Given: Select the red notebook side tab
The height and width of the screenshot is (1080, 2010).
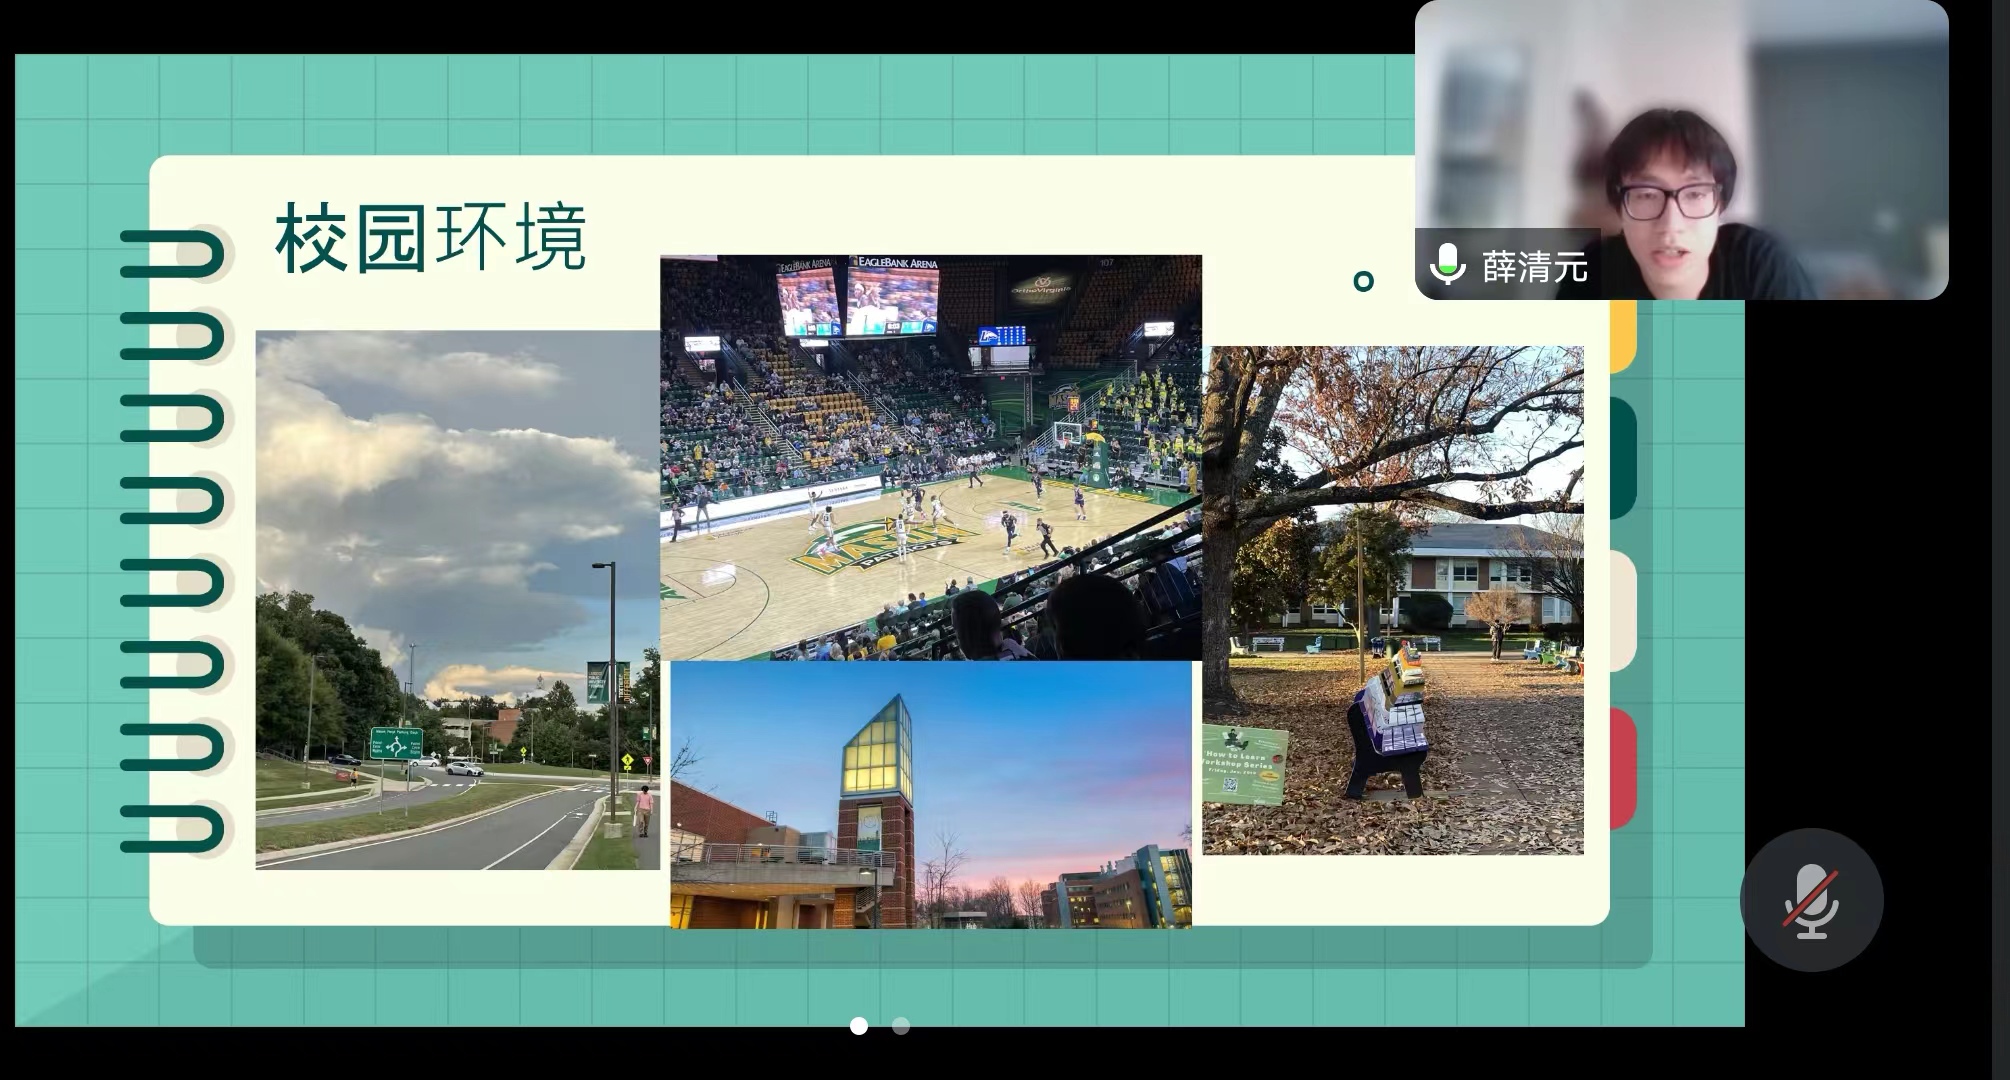Looking at the screenshot, I should pos(1624,768).
